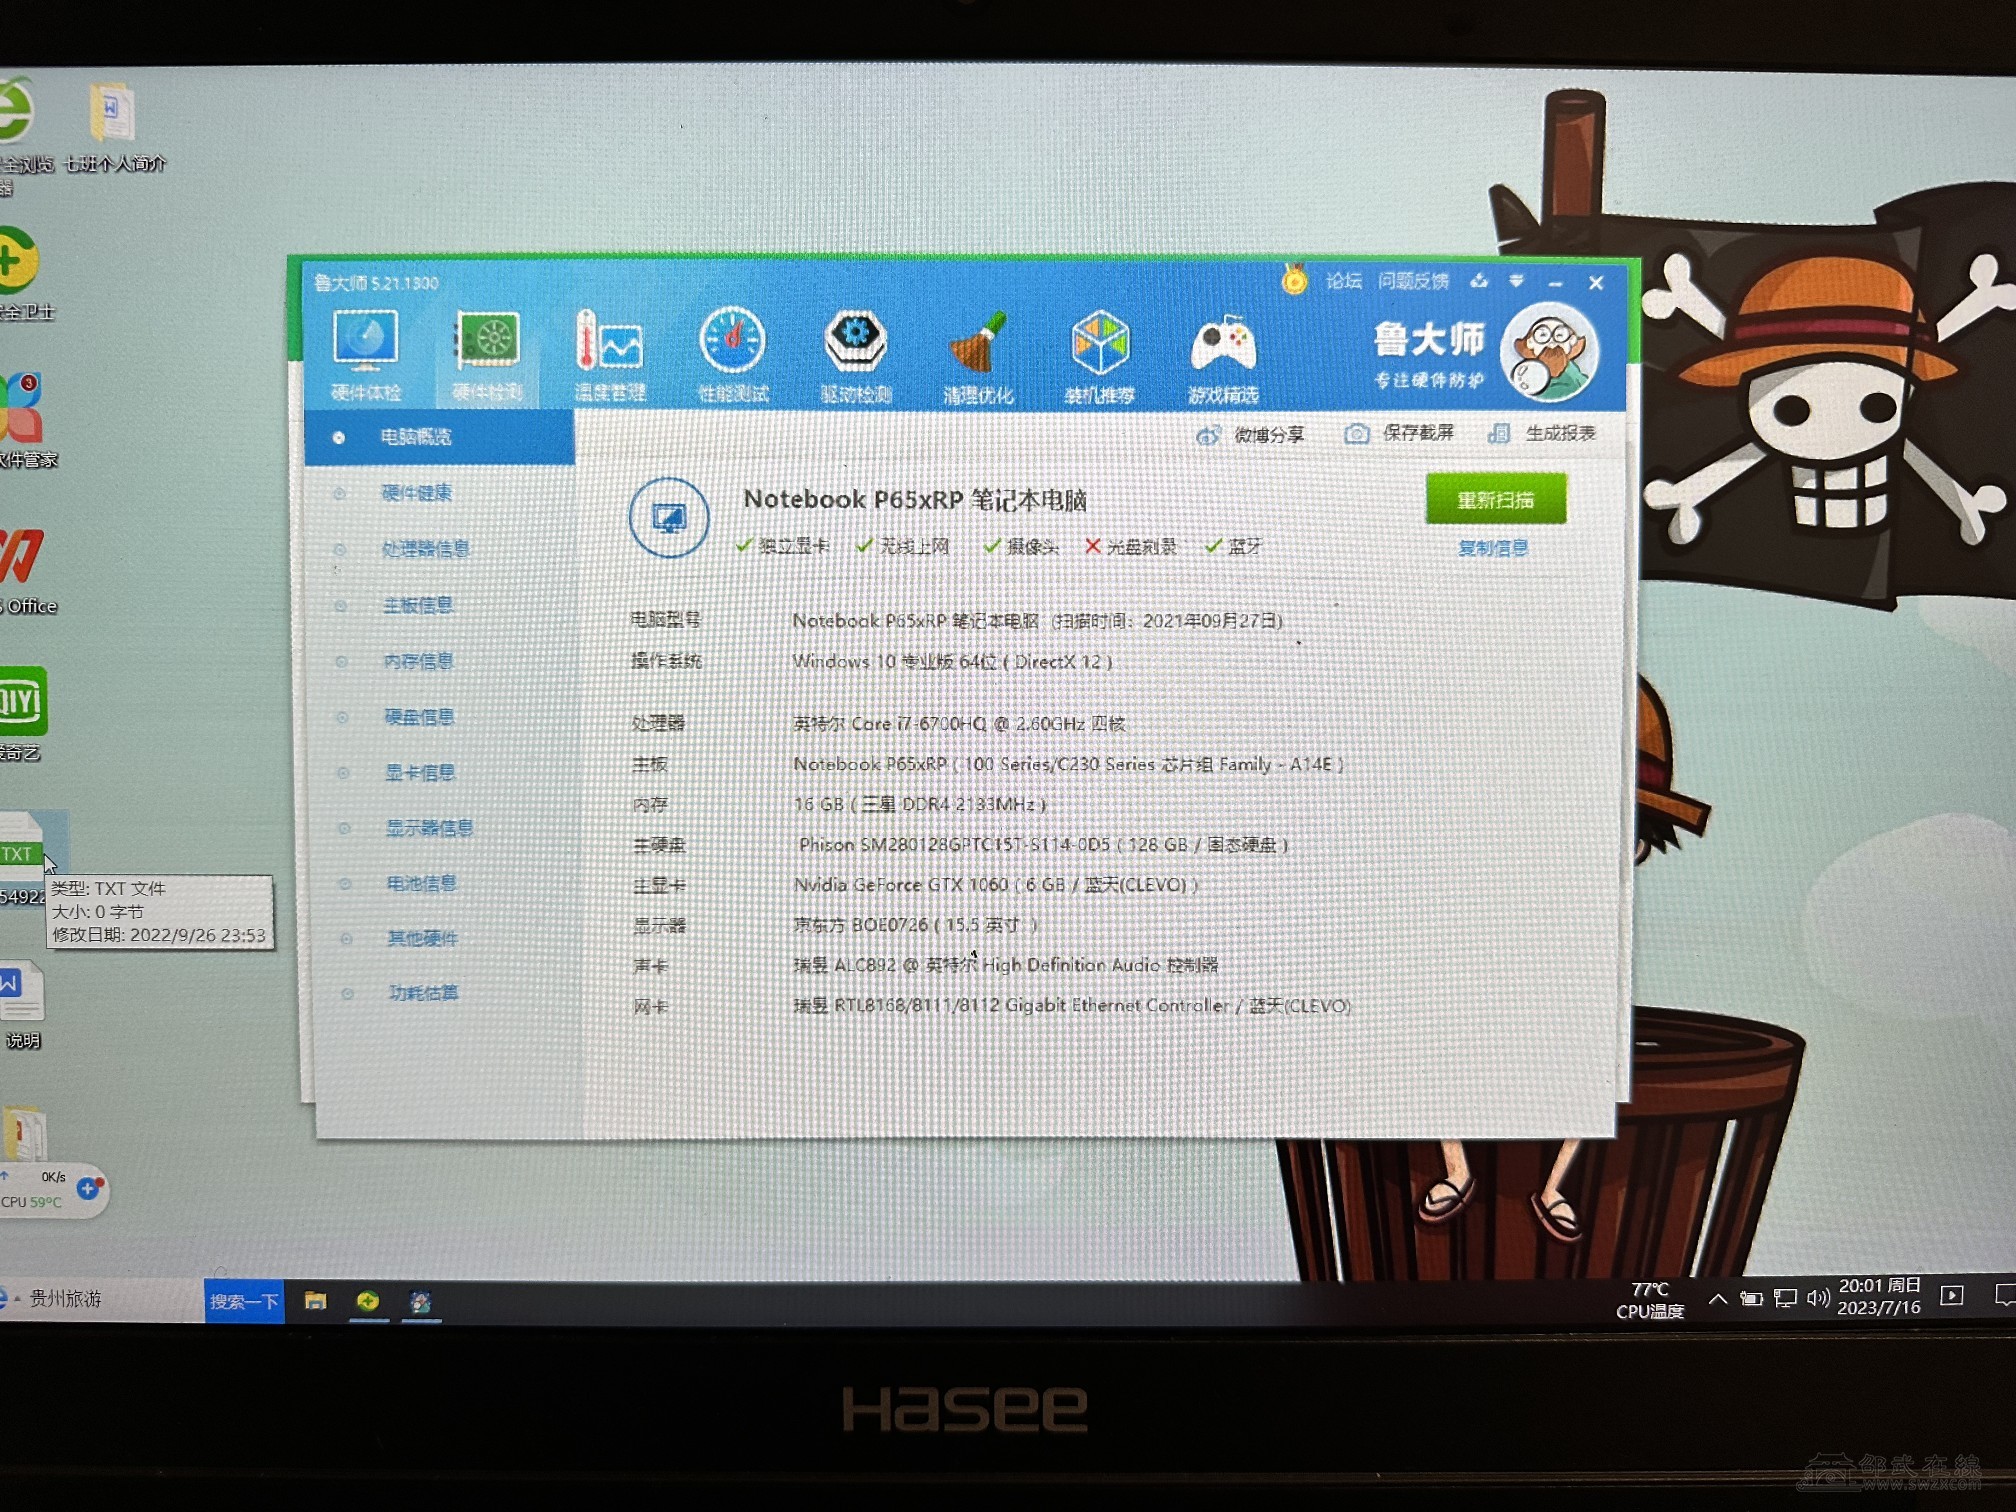Open the green 360 browser taskbar icon

pyautogui.click(x=368, y=1301)
